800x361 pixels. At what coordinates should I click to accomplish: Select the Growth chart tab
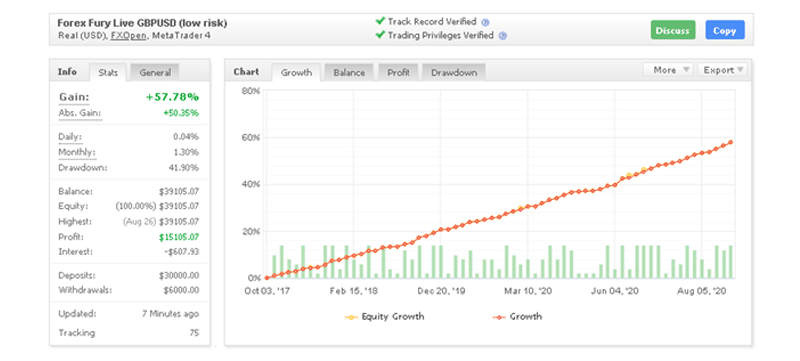(x=296, y=72)
